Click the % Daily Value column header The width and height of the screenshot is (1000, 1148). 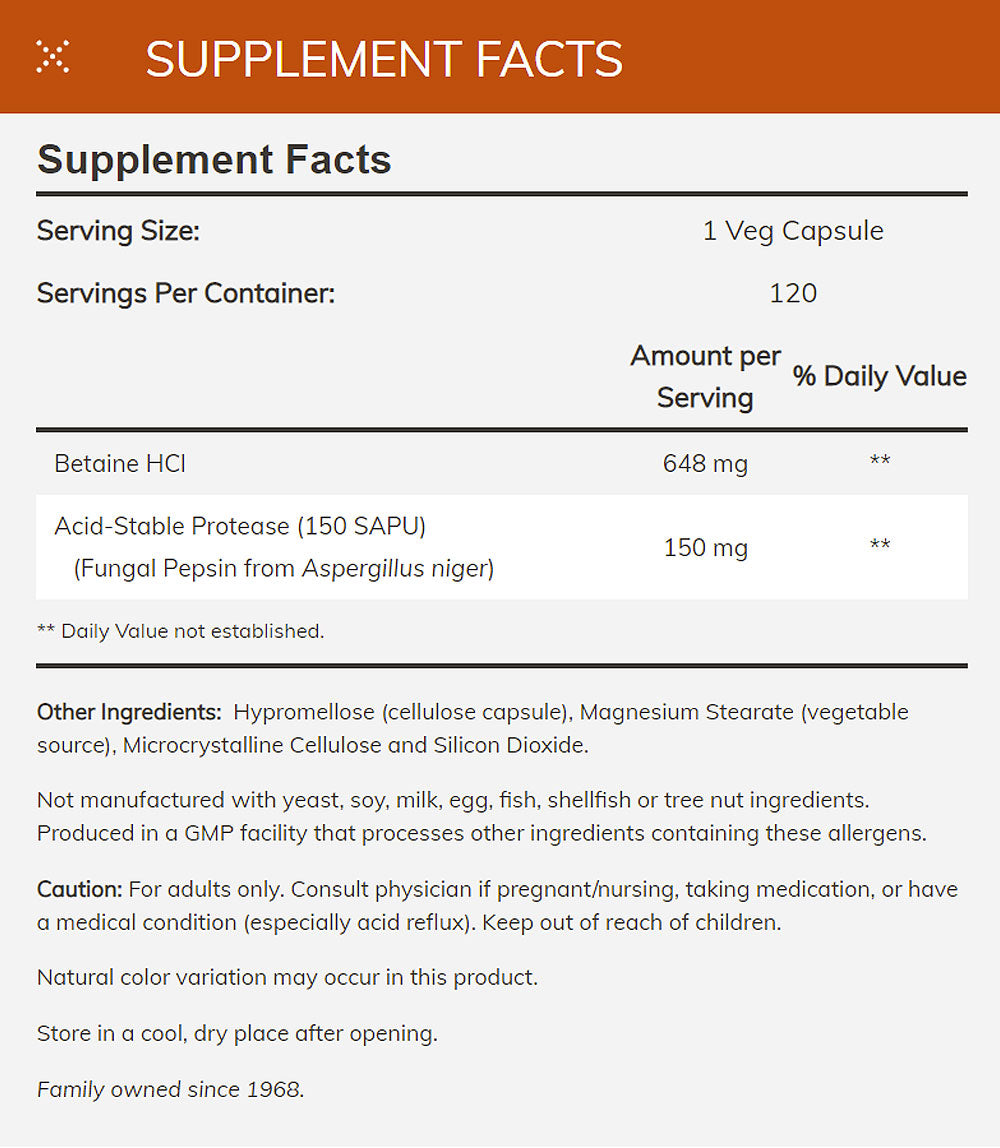880,376
